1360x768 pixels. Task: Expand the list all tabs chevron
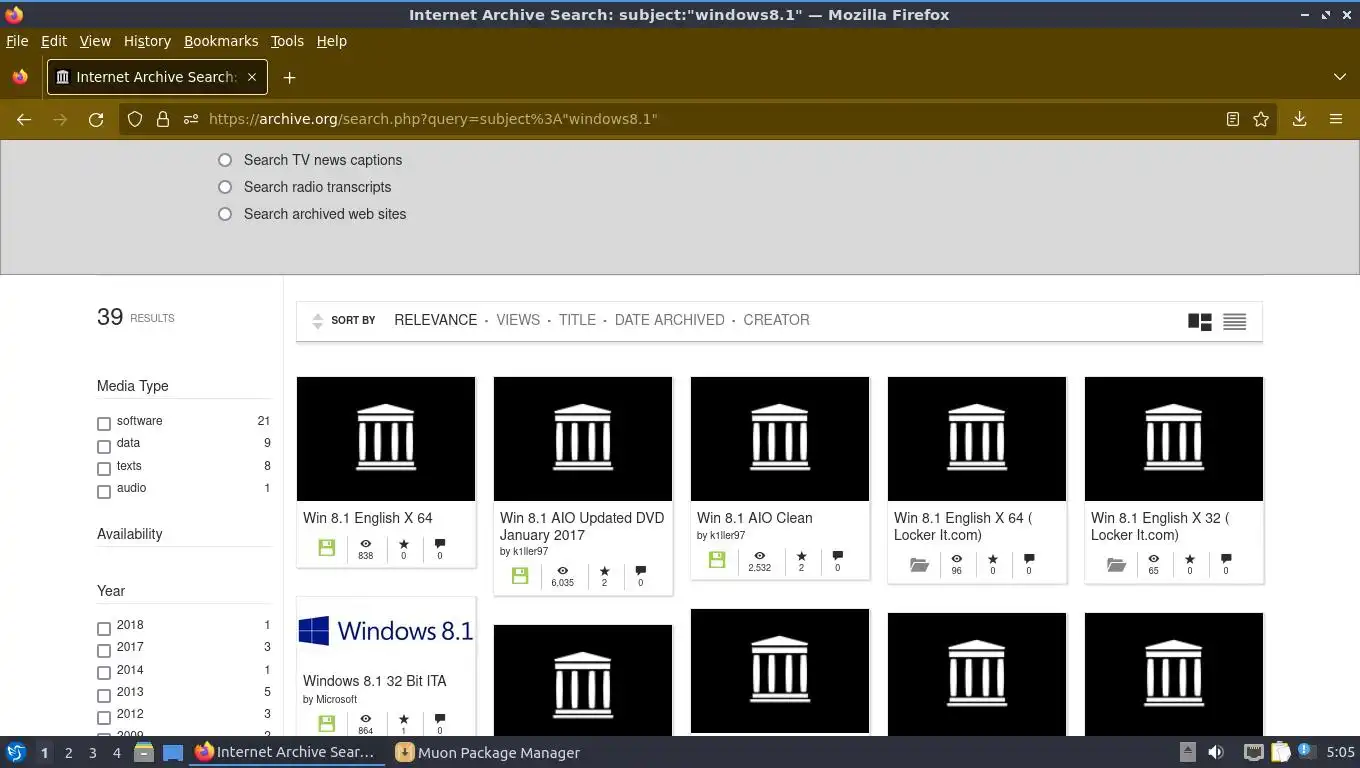1340,77
